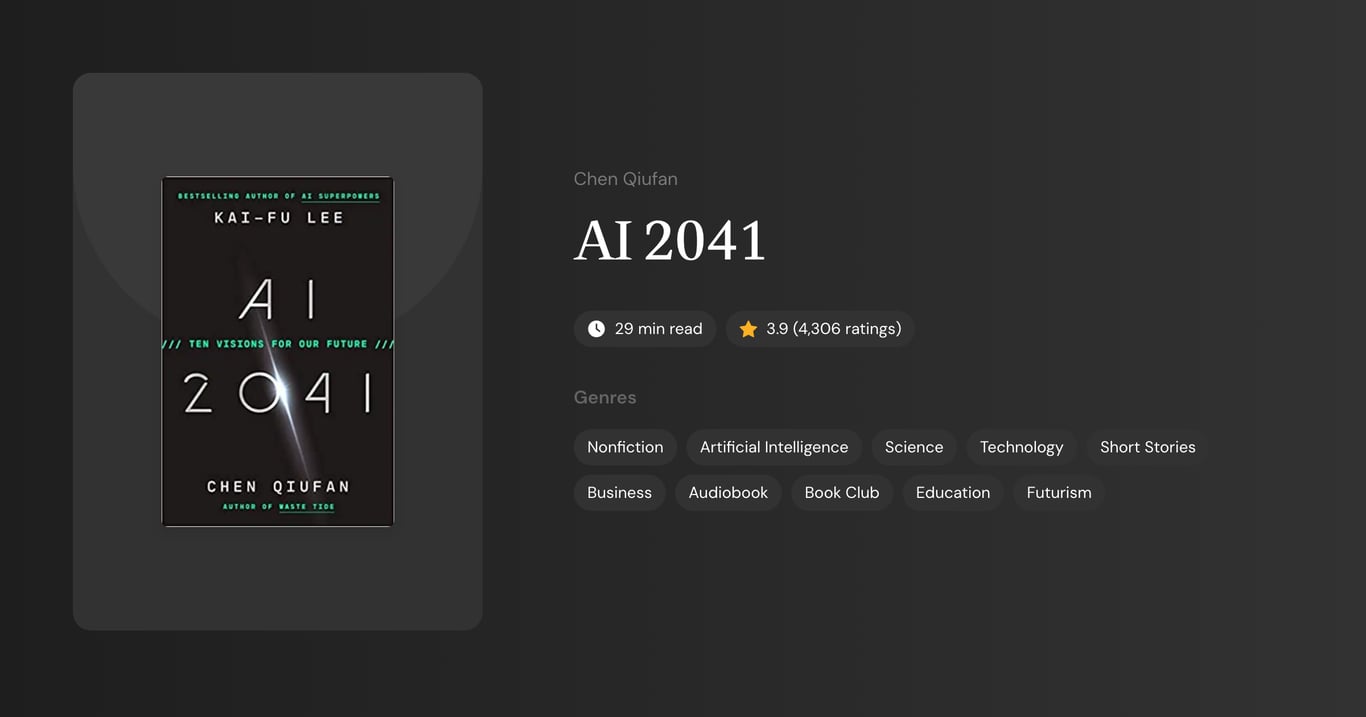Viewport: 1366px width, 717px height.
Task: Click the AI 2041 book title heading
Action: pos(669,241)
